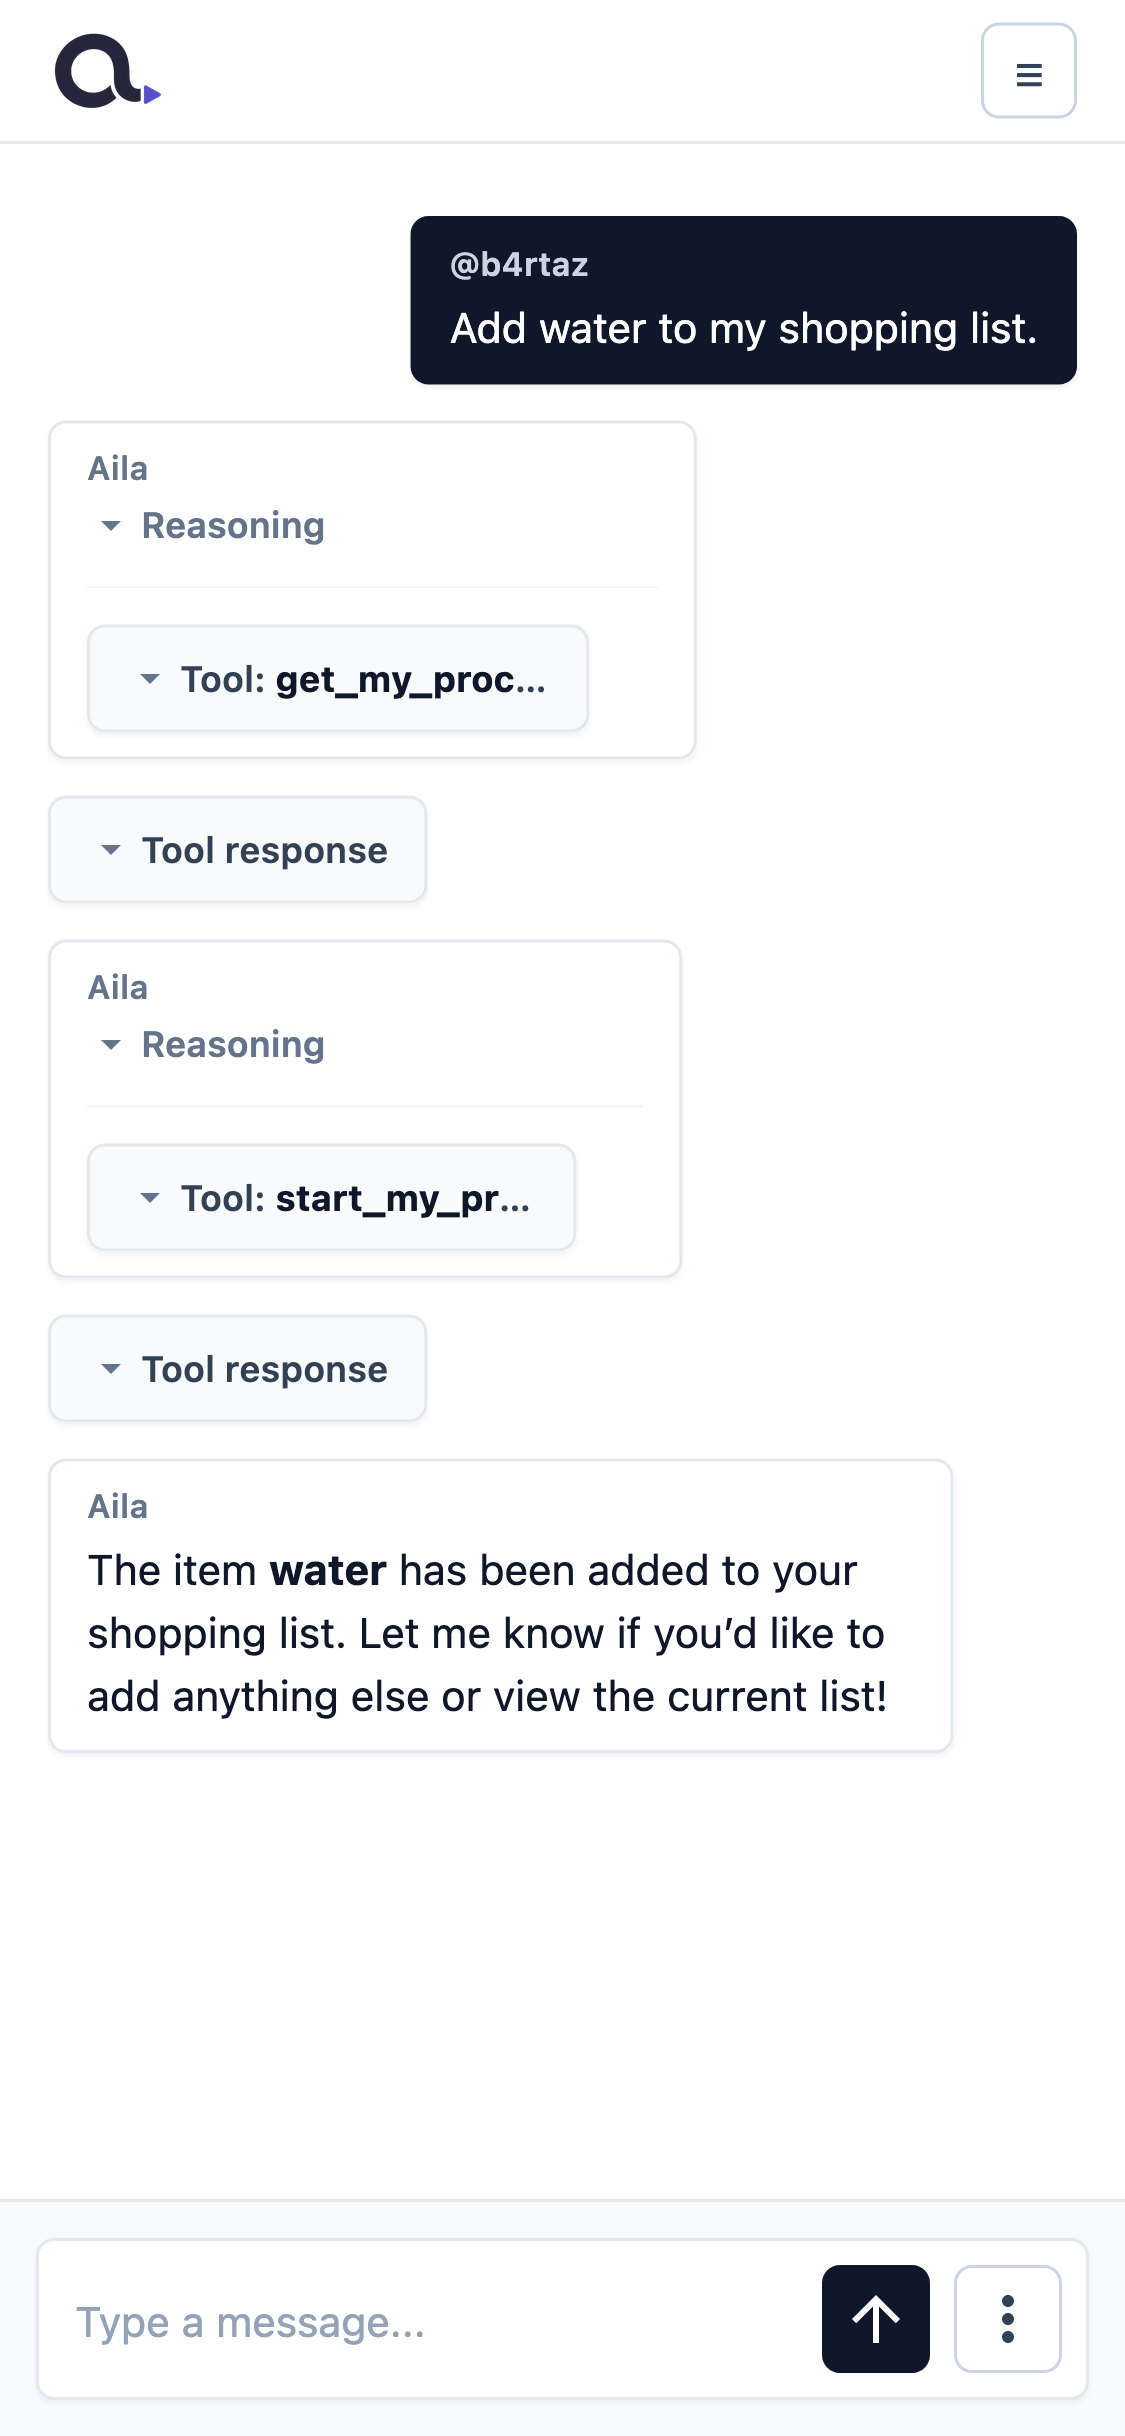This screenshot has height=2436, width=1125.
Task: Expand the second Tool response
Action: click(x=238, y=1369)
